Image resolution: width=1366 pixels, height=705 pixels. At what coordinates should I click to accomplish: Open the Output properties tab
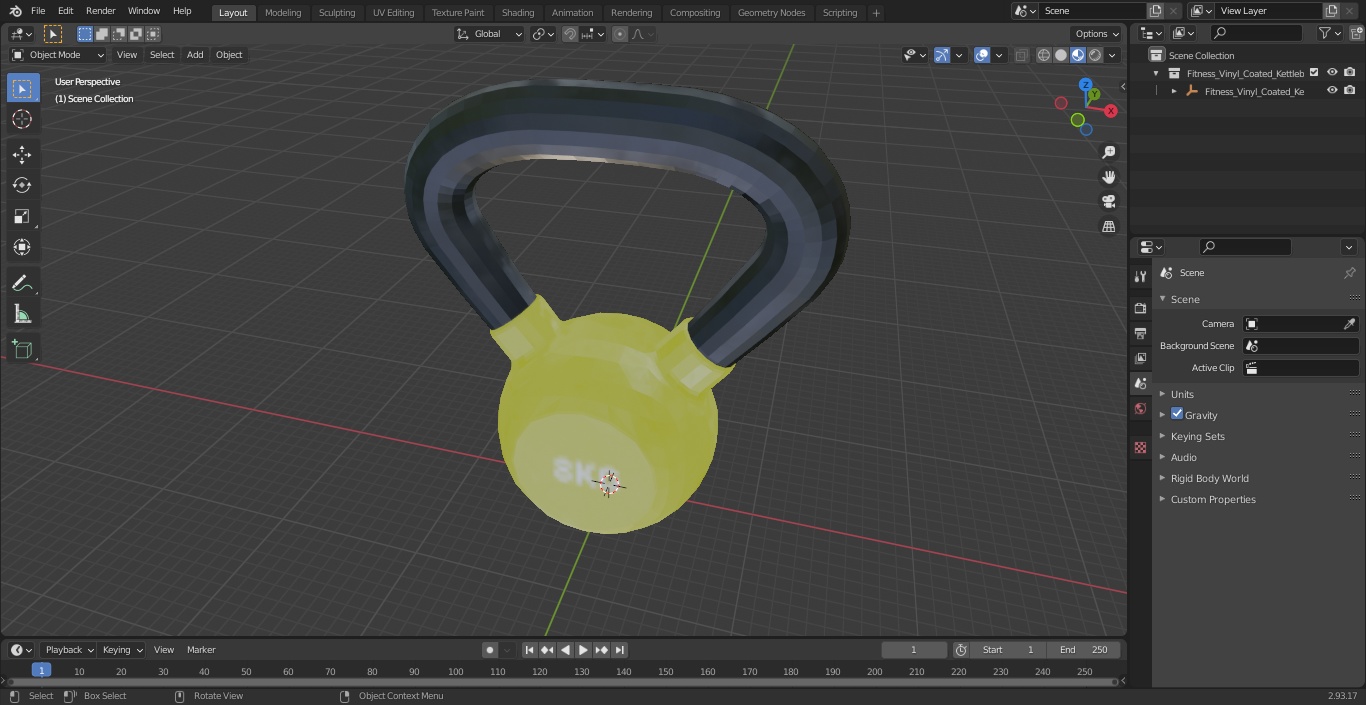[x=1140, y=333]
